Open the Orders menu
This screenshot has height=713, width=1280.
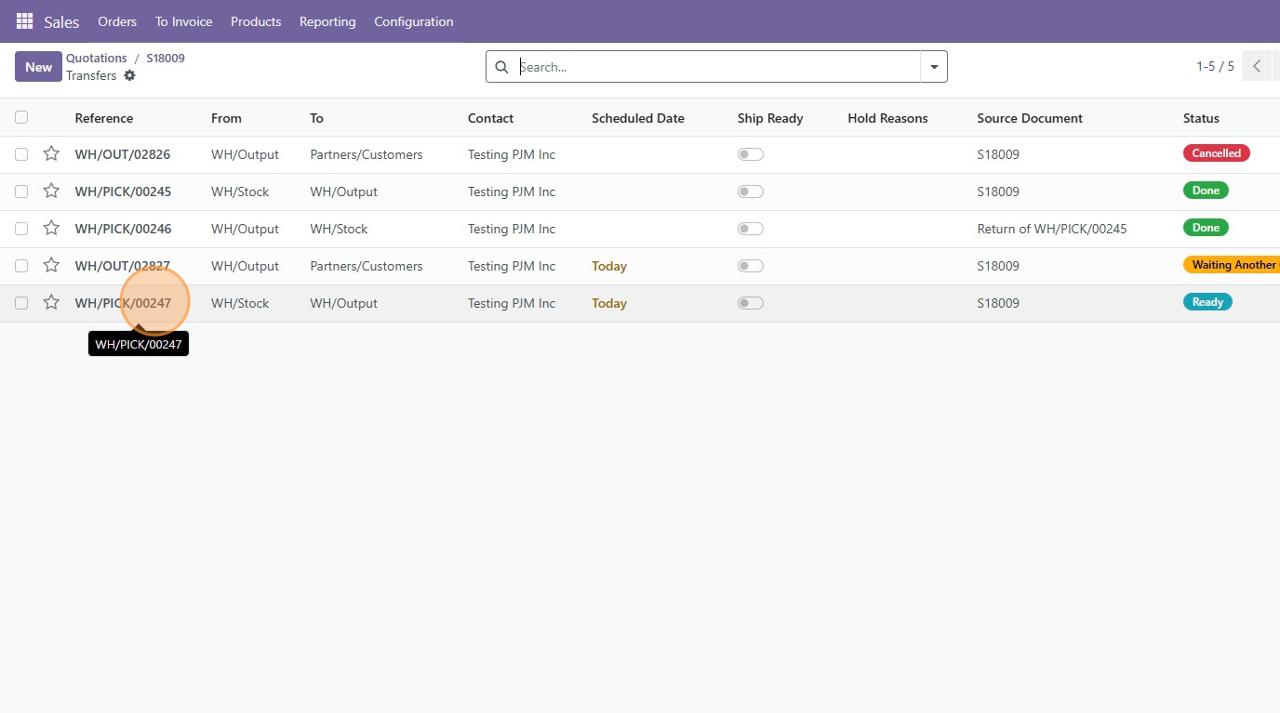(117, 21)
